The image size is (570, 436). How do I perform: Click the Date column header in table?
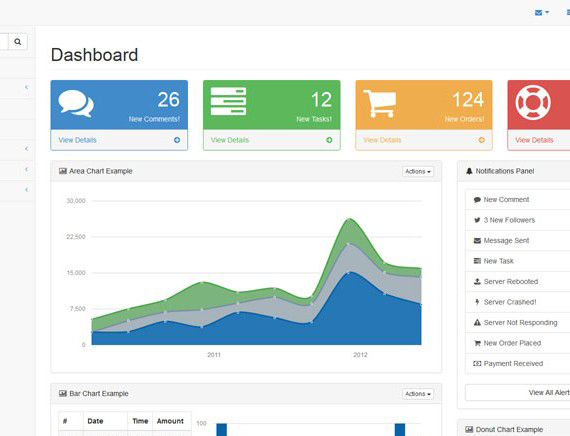tap(105, 421)
